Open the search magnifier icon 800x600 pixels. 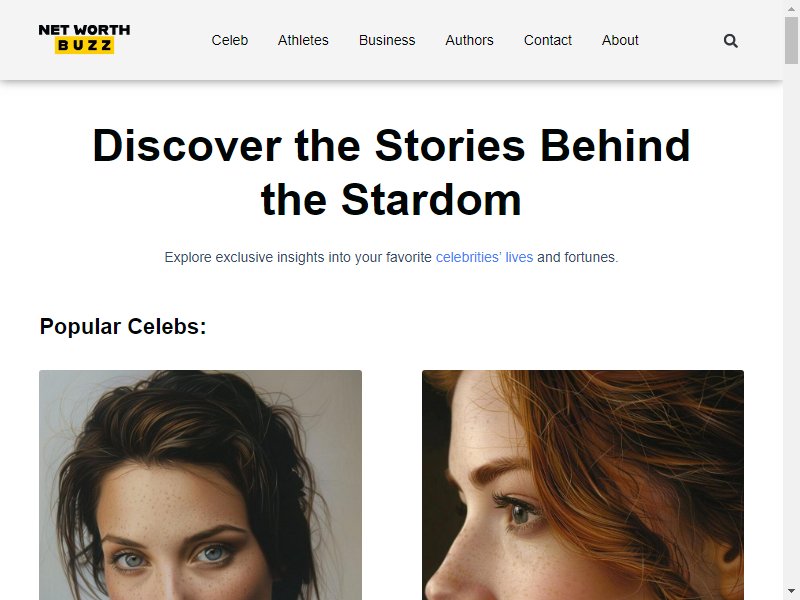tap(731, 41)
